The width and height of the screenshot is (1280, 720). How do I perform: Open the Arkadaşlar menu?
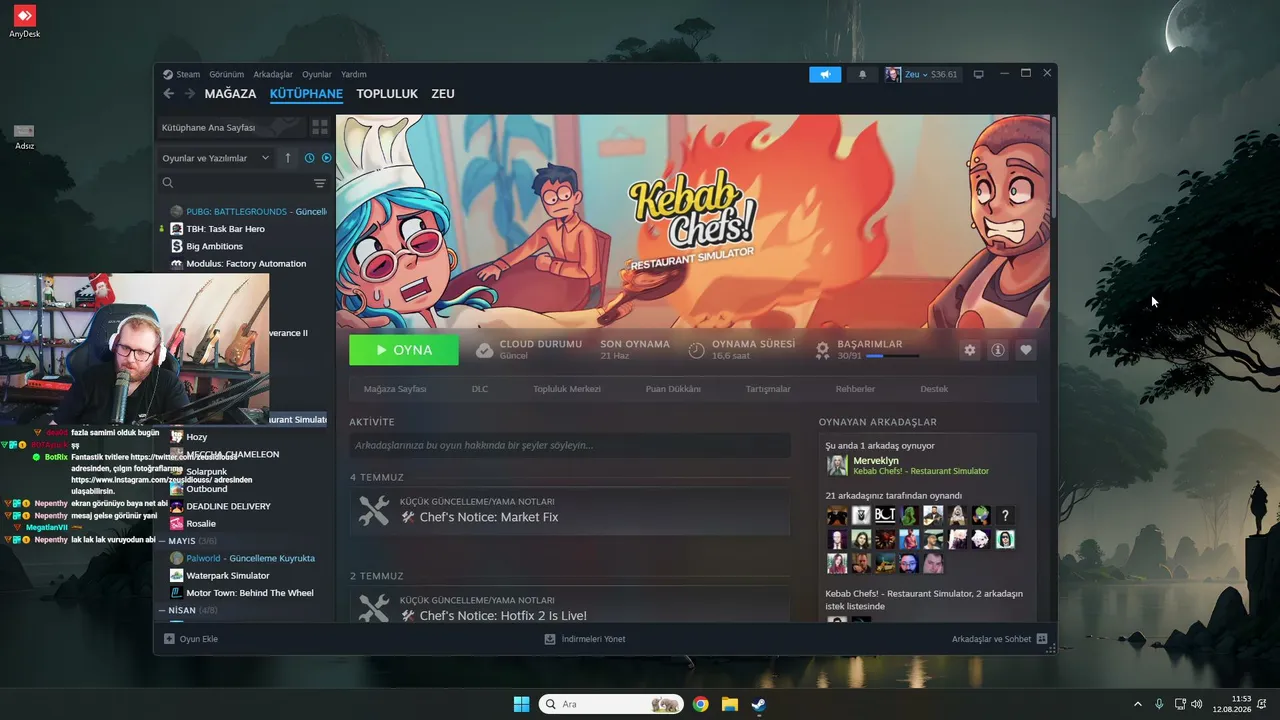pos(273,74)
